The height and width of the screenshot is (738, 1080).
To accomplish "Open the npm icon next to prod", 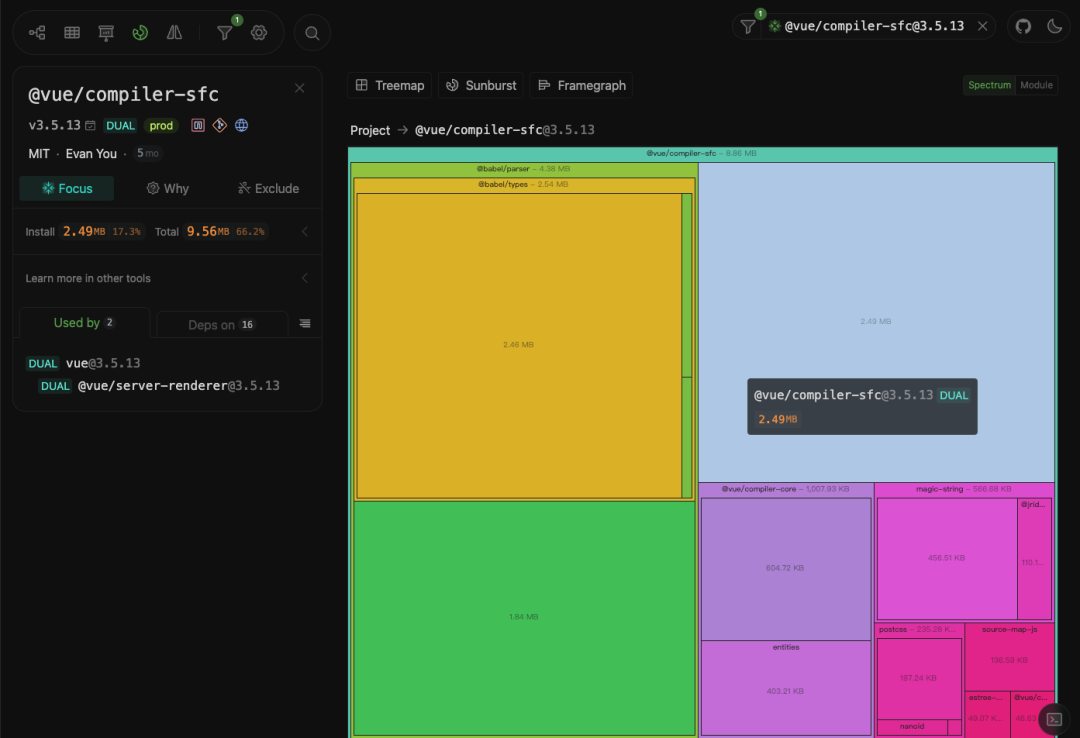I will [x=198, y=125].
